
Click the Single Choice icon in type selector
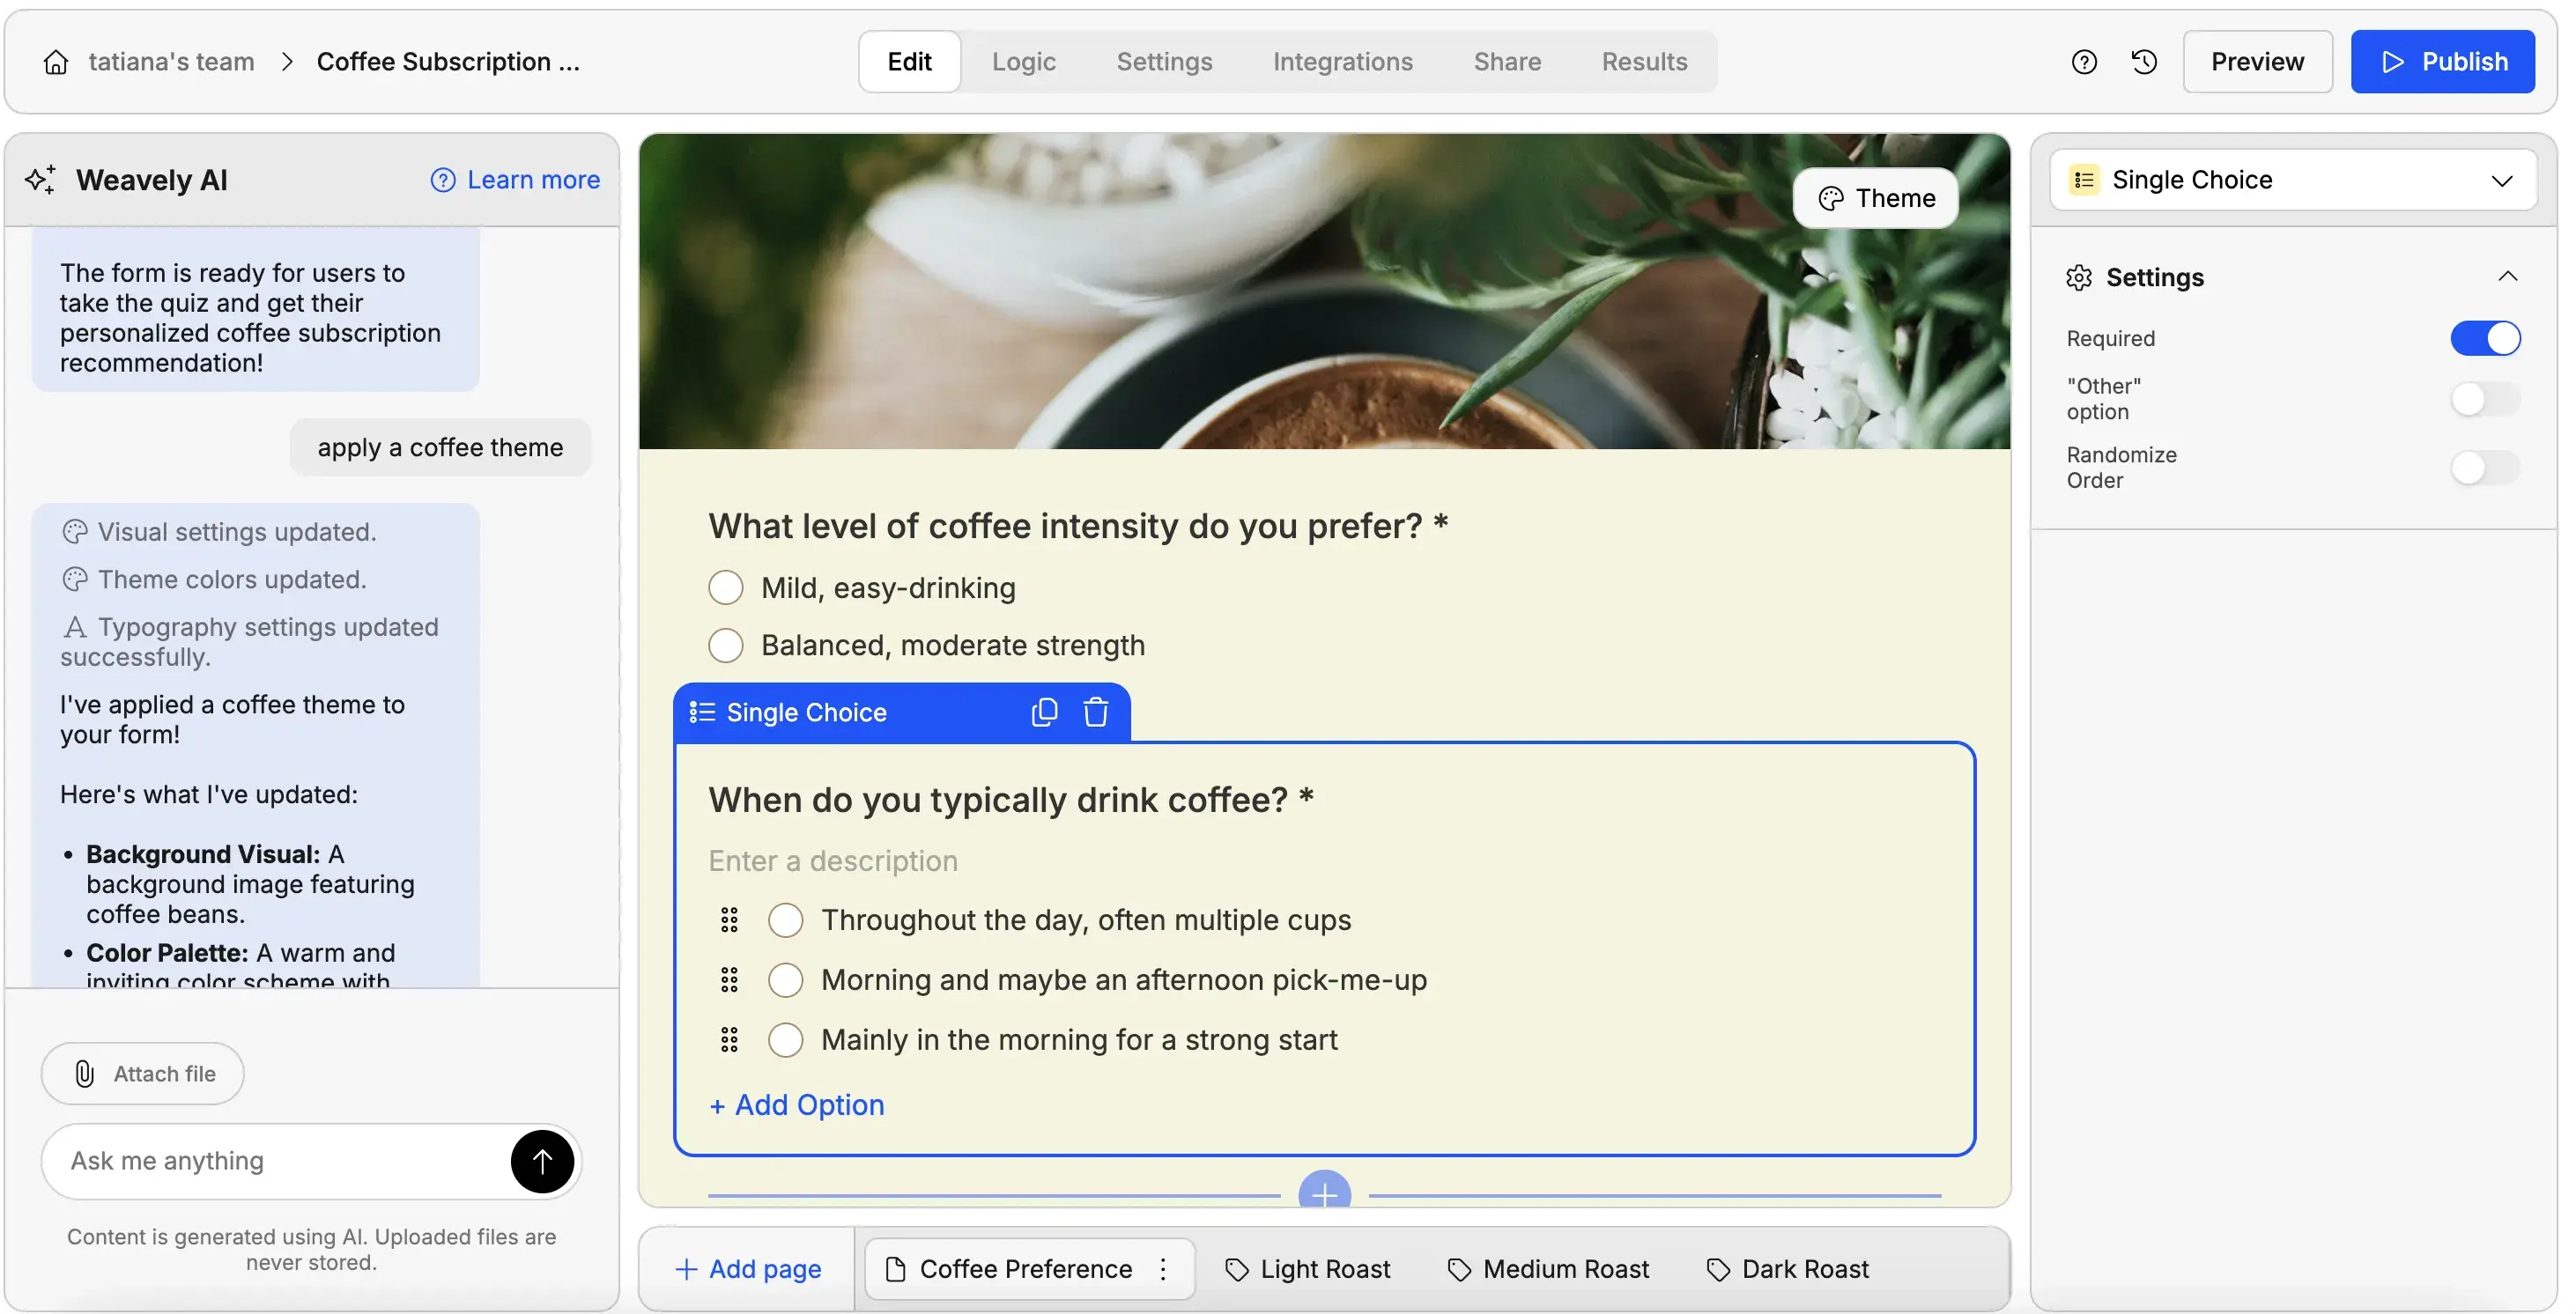tap(2084, 180)
